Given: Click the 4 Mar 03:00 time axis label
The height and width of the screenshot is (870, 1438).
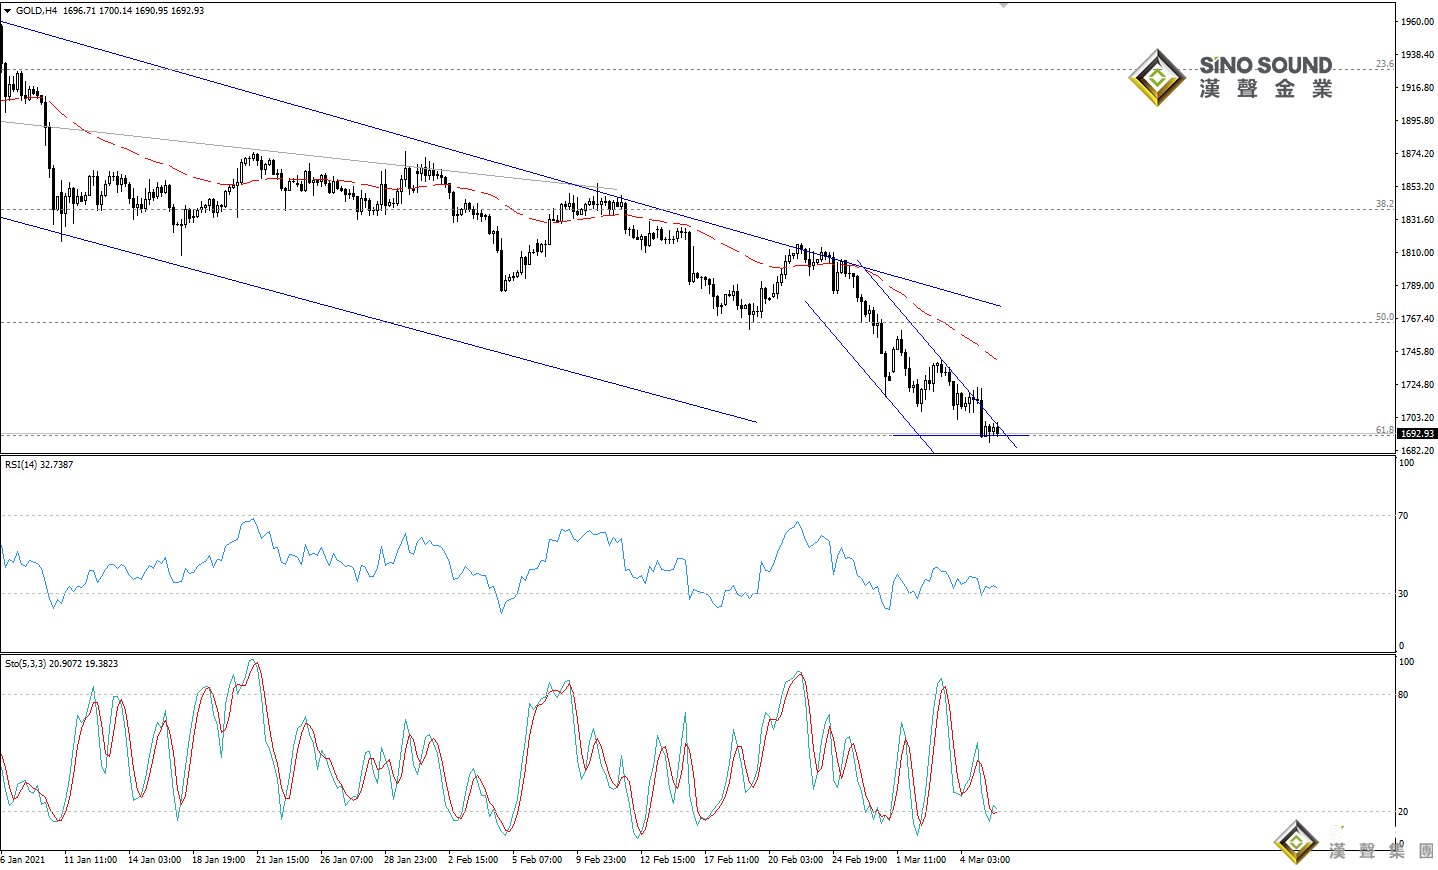Looking at the screenshot, I should coord(984,860).
